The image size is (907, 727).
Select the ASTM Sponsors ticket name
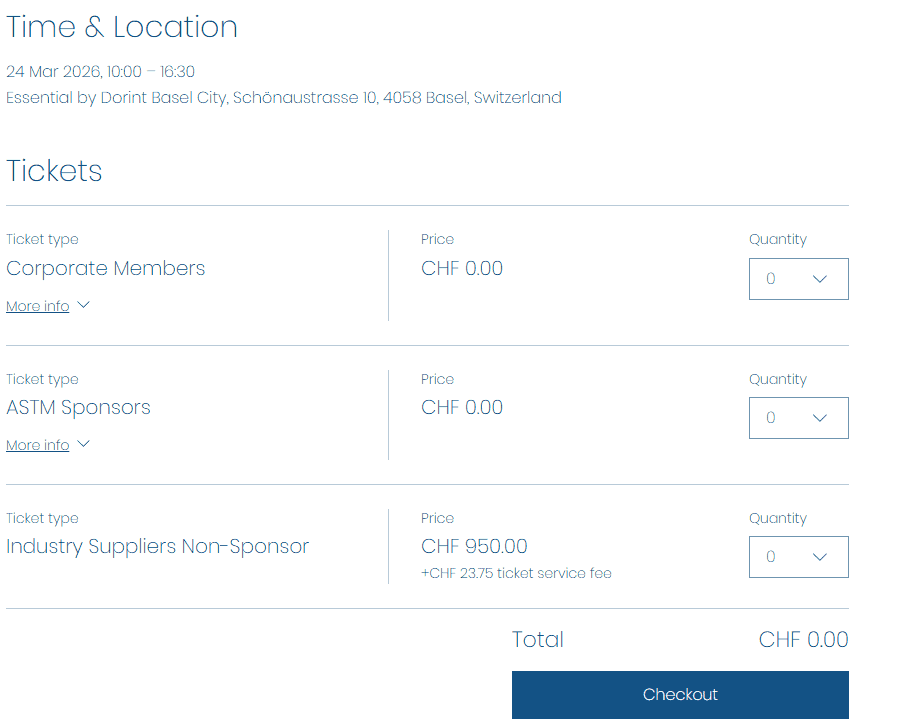click(78, 407)
